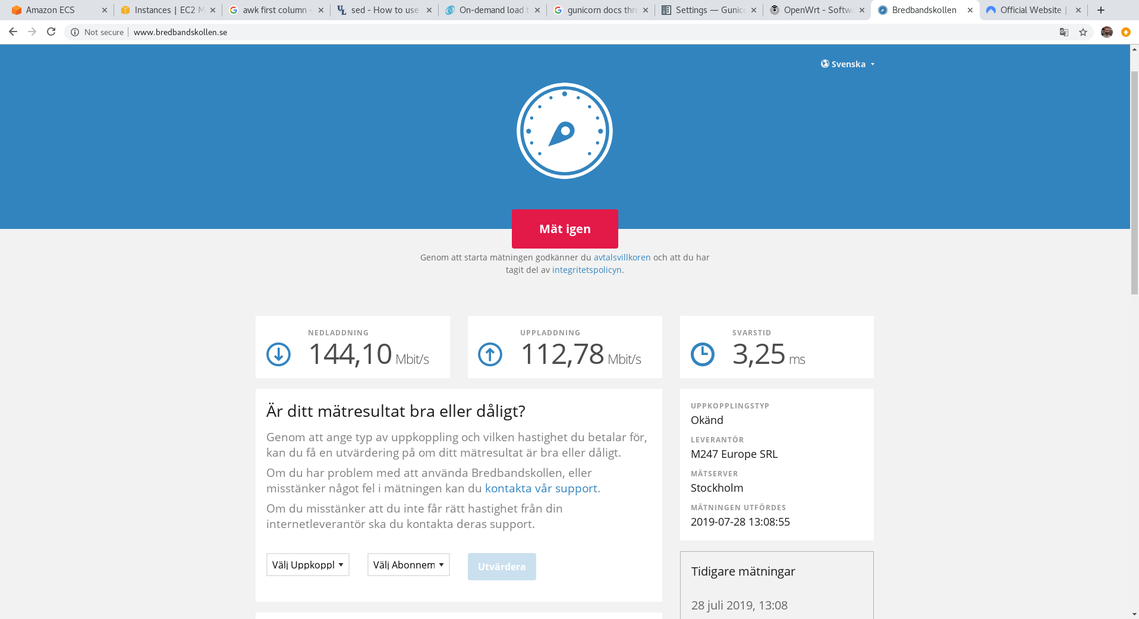1139x619 pixels.
Task: Close the Bredbandskollen tab
Action: click(970, 10)
